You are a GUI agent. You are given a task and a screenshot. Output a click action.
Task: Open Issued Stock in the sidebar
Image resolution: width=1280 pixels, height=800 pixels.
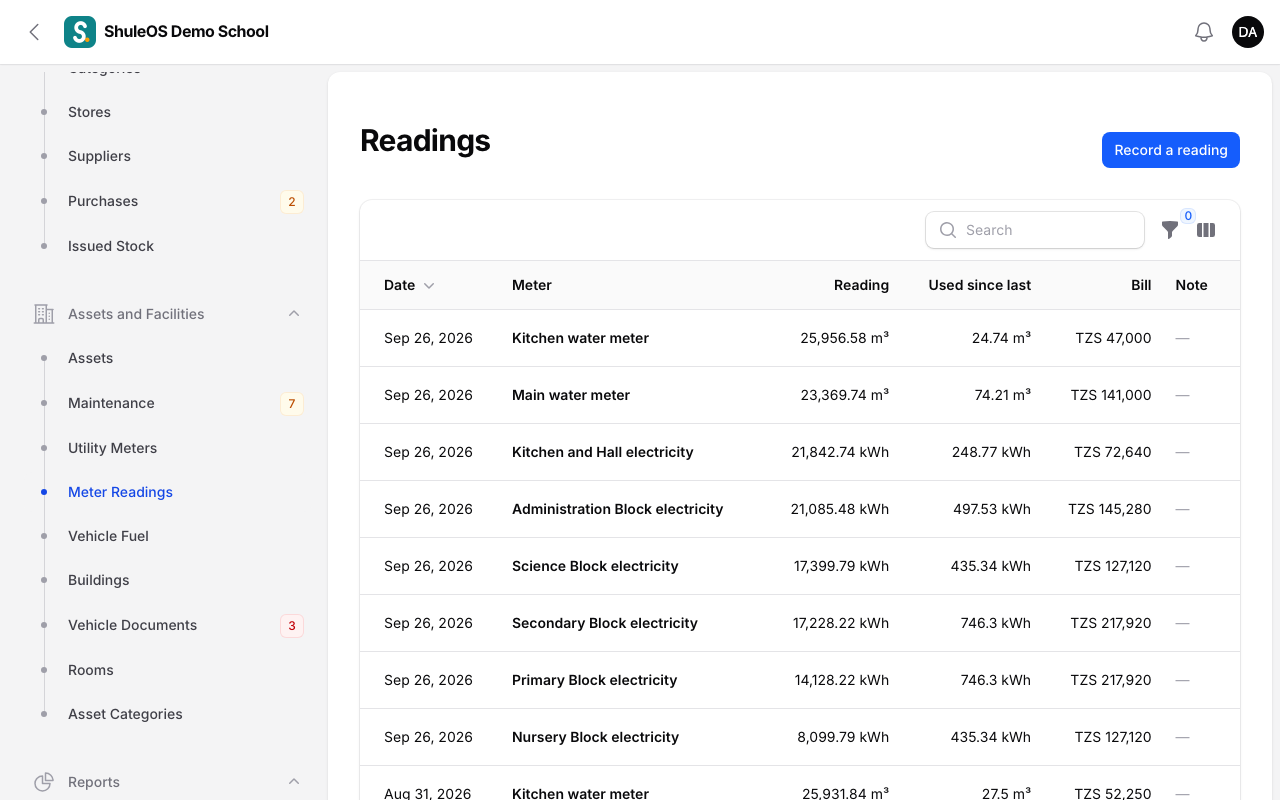click(111, 246)
